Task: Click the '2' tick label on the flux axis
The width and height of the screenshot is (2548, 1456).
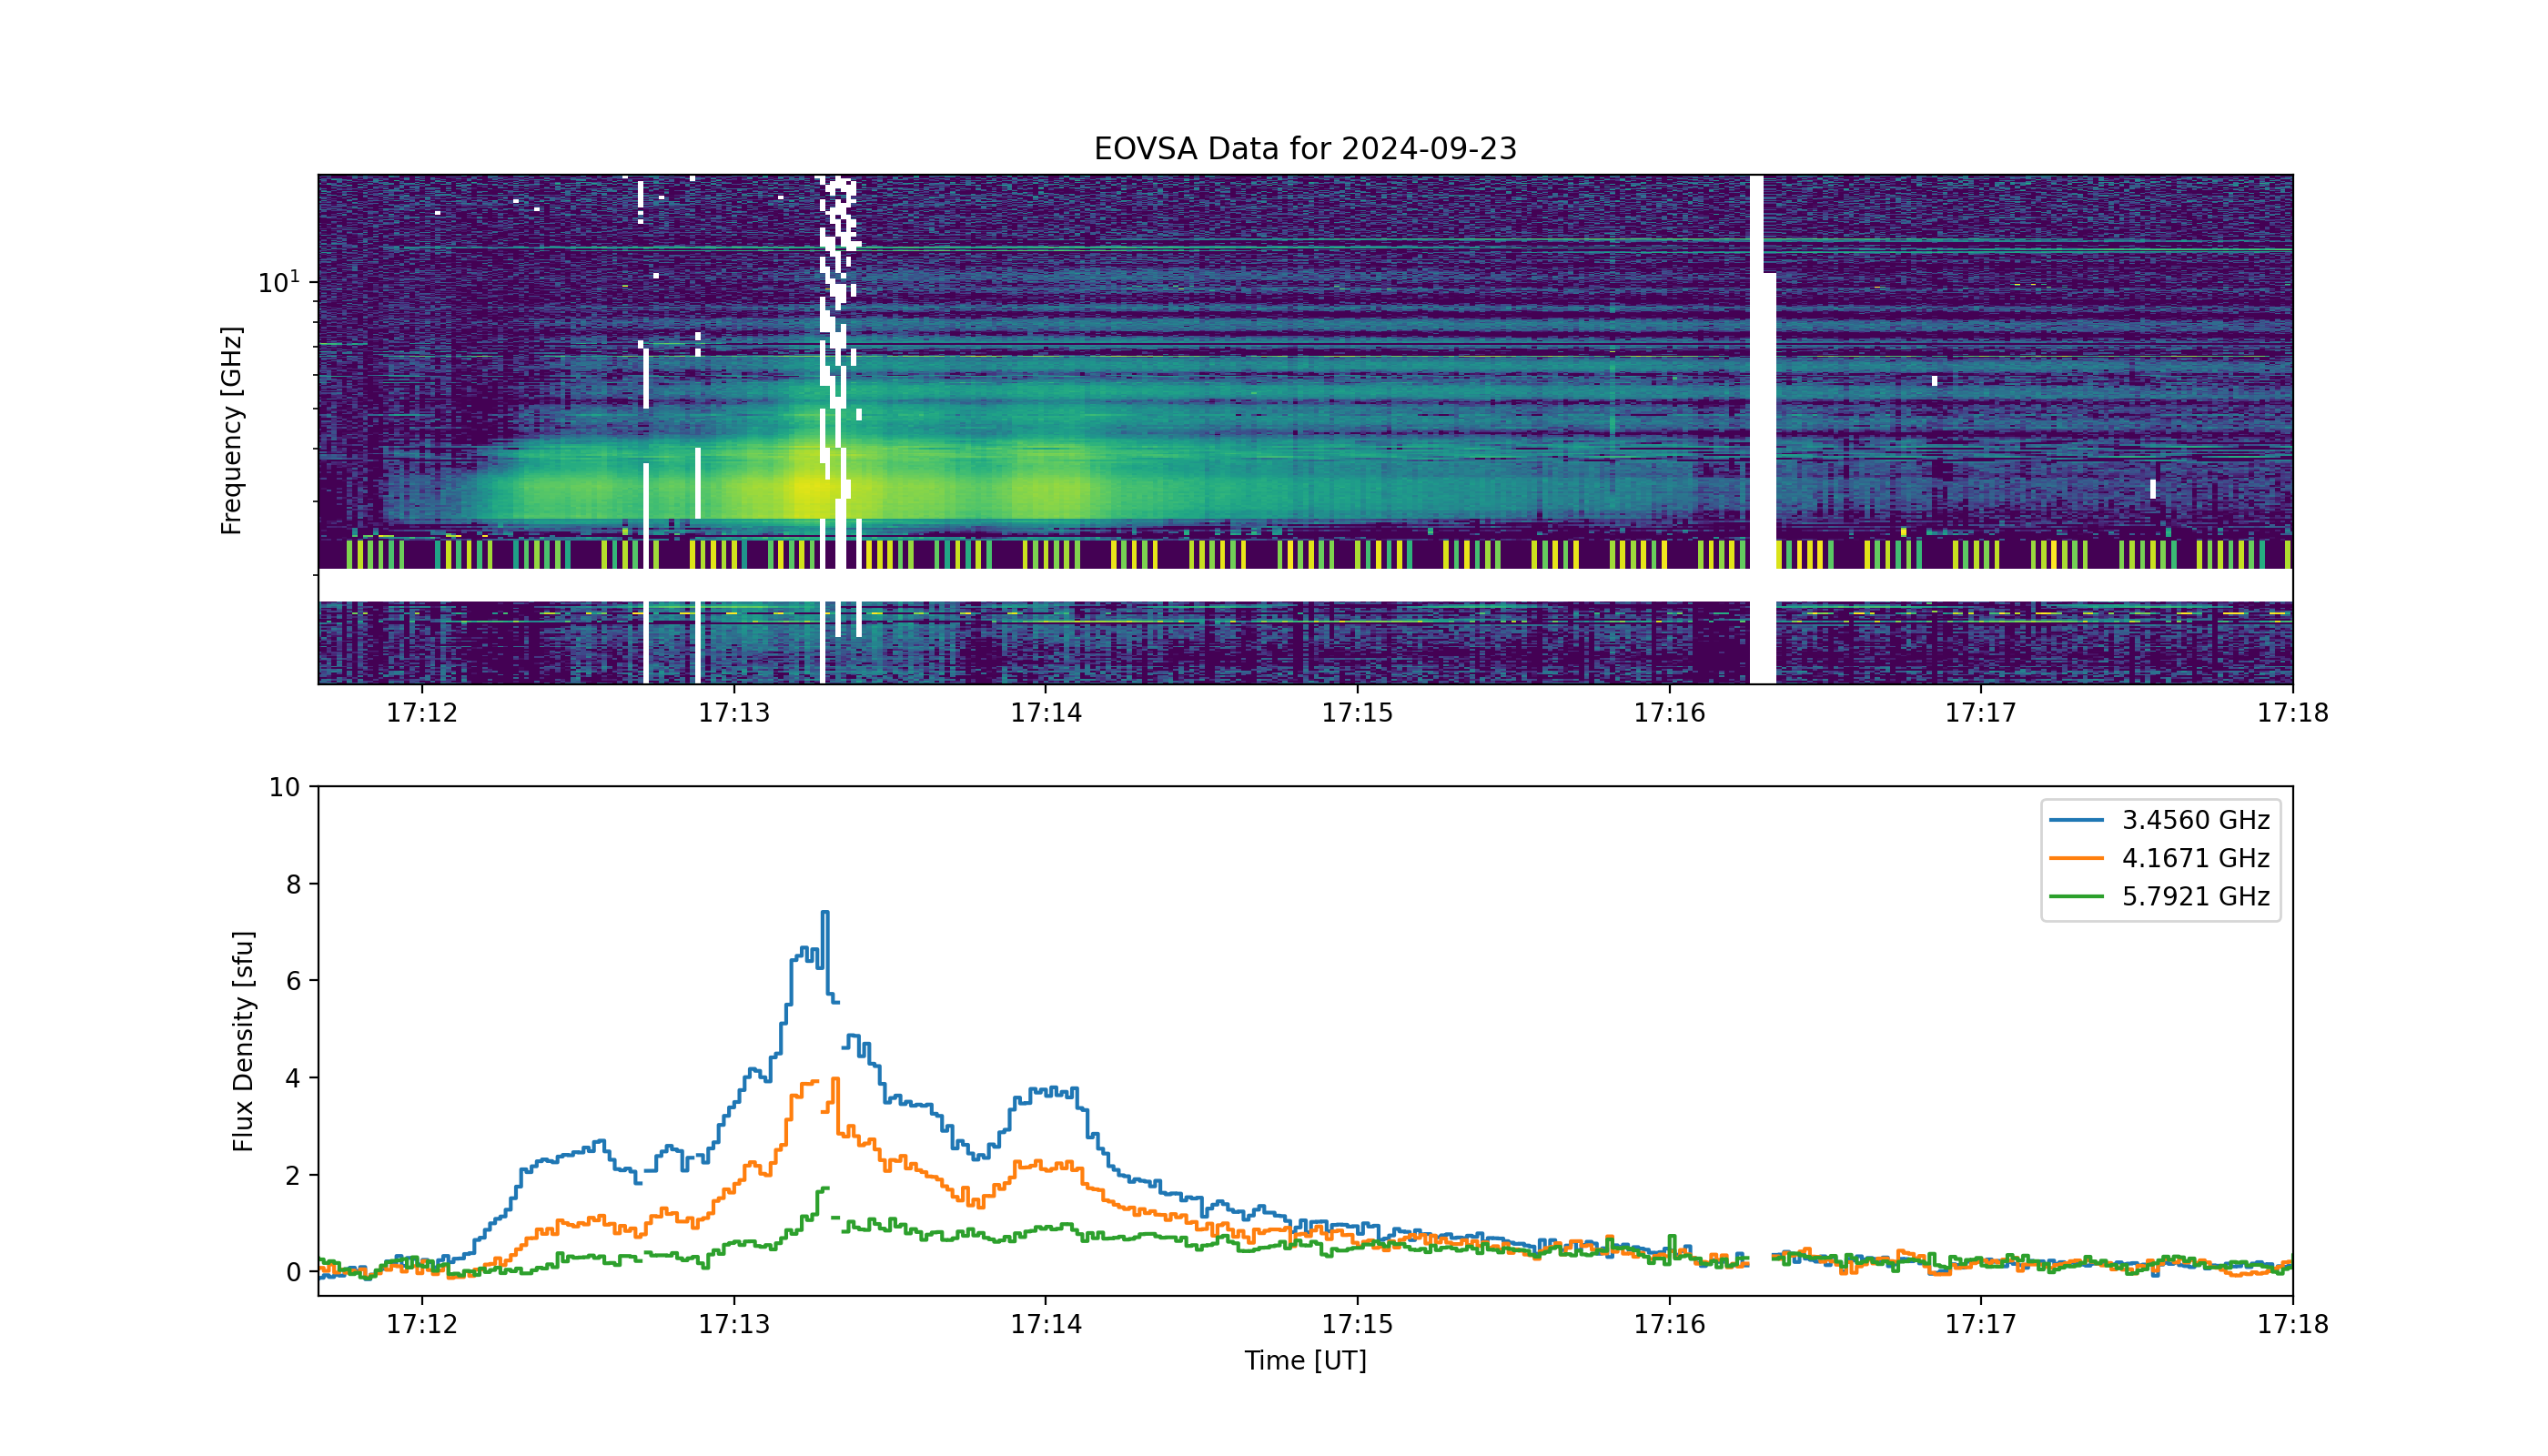Action: click(x=293, y=1176)
